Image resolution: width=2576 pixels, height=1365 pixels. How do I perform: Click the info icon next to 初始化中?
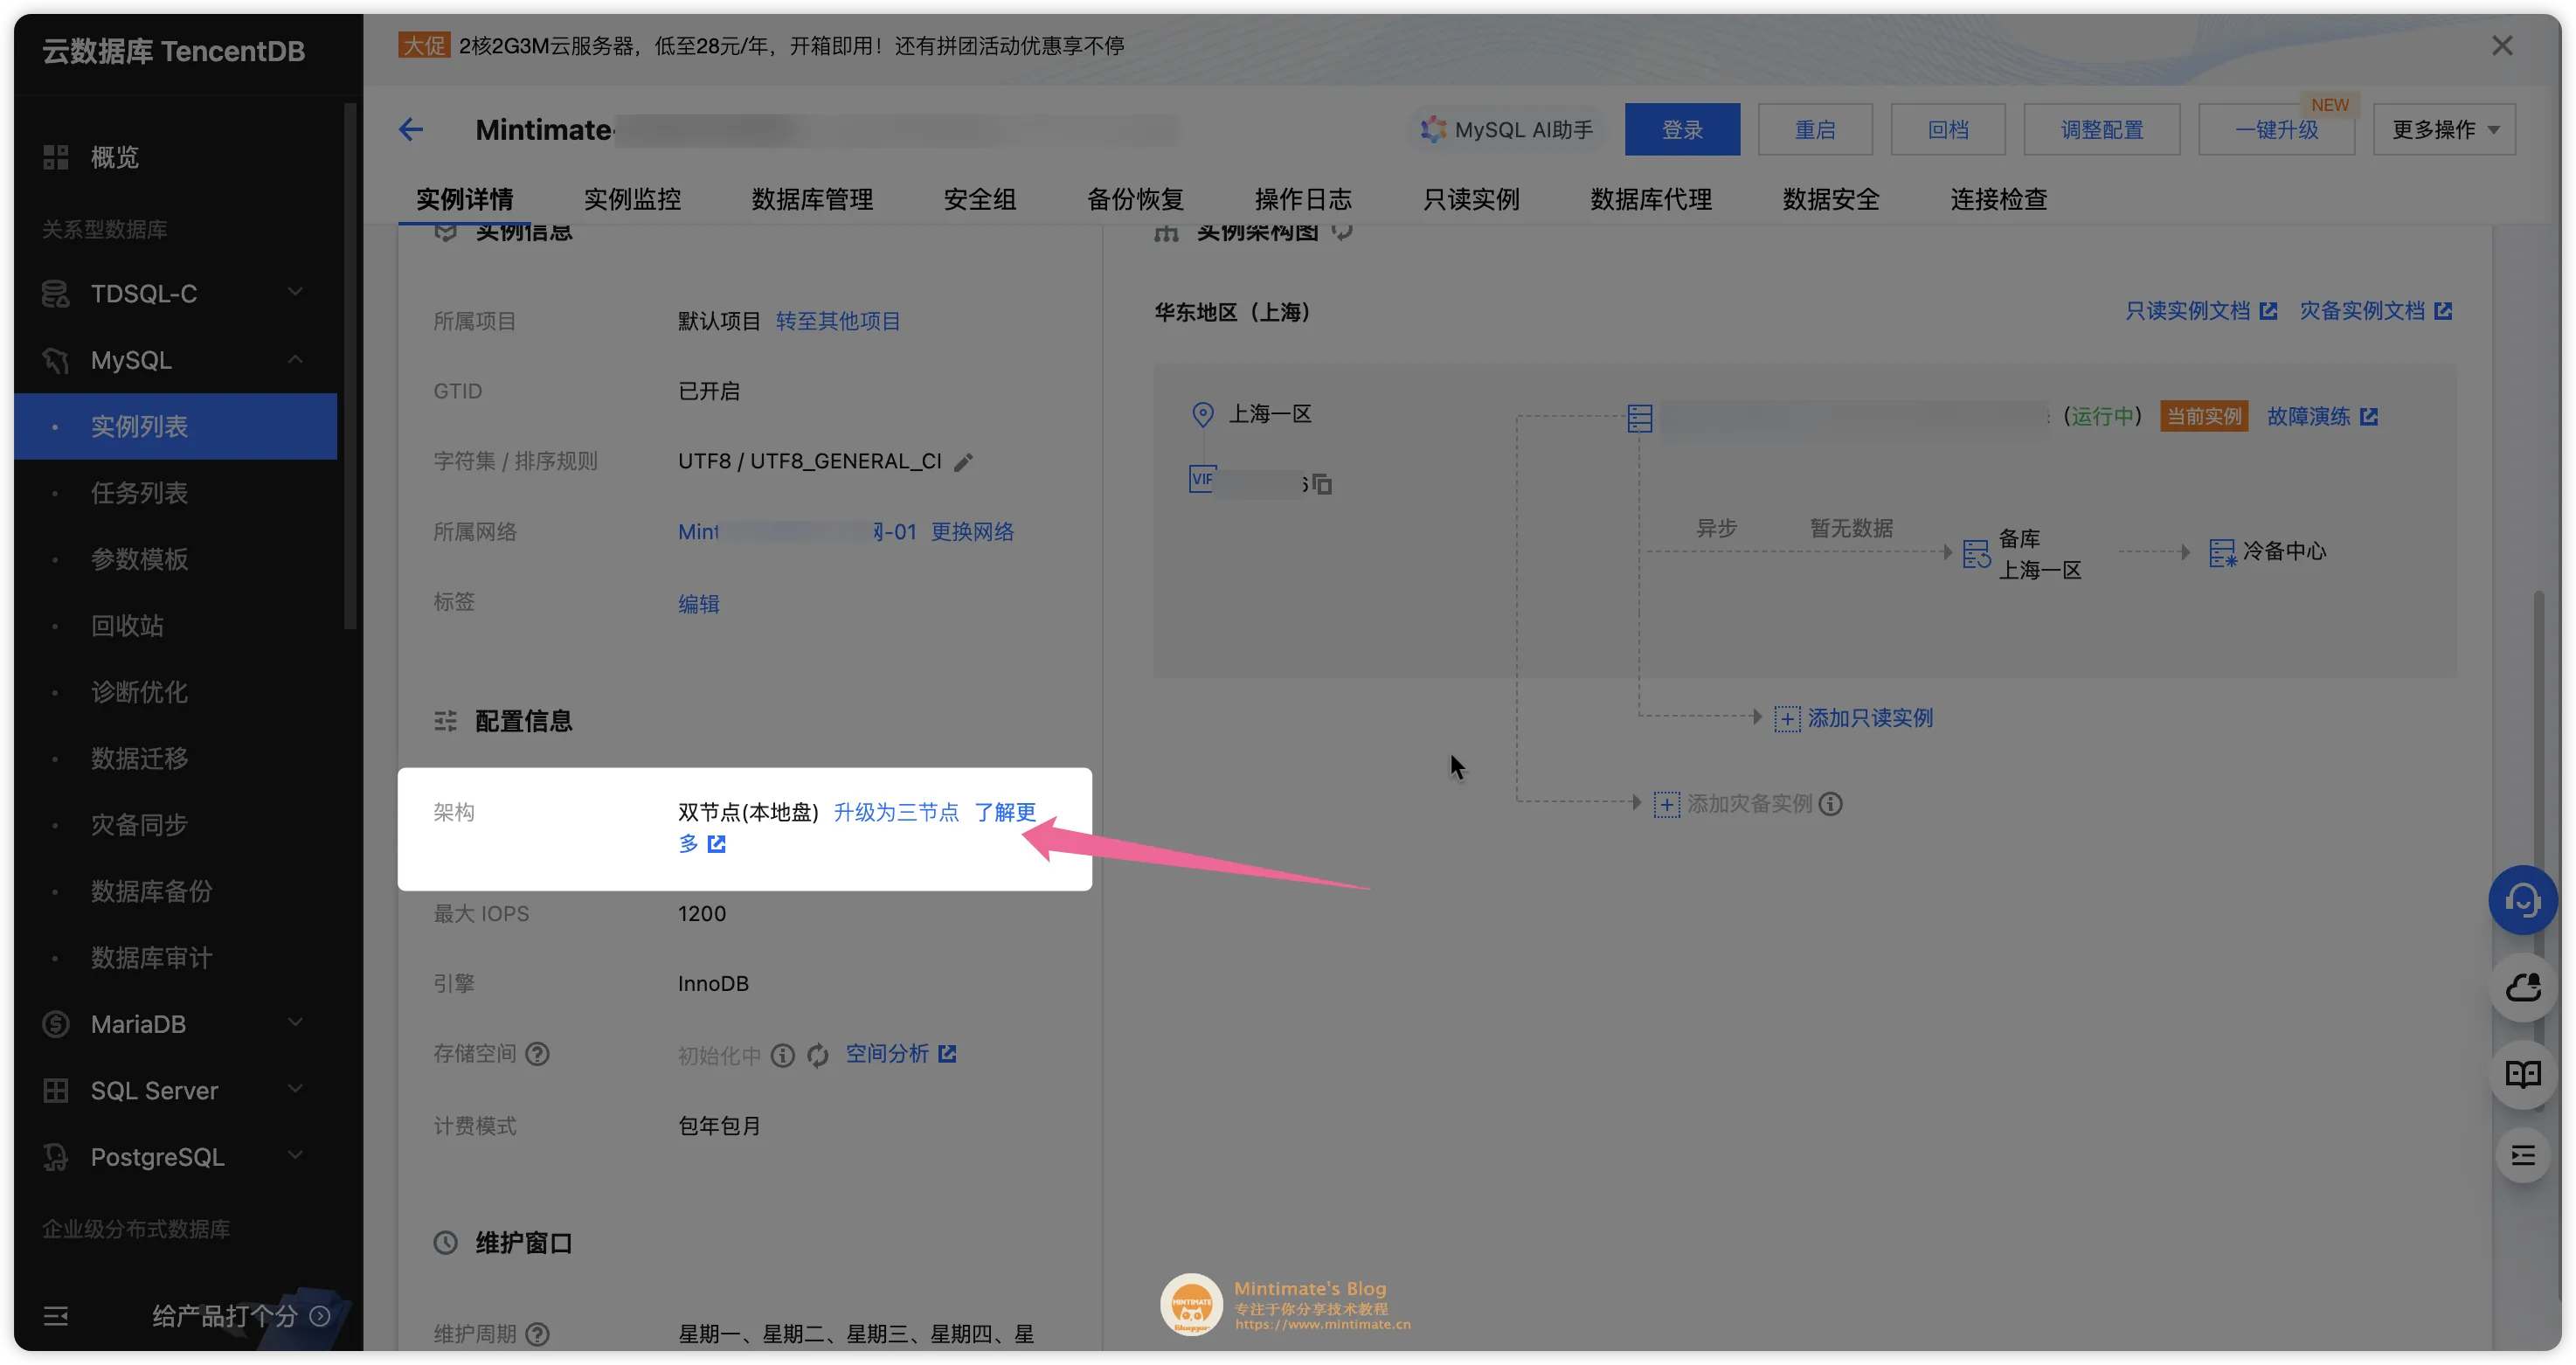coord(783,1055)
